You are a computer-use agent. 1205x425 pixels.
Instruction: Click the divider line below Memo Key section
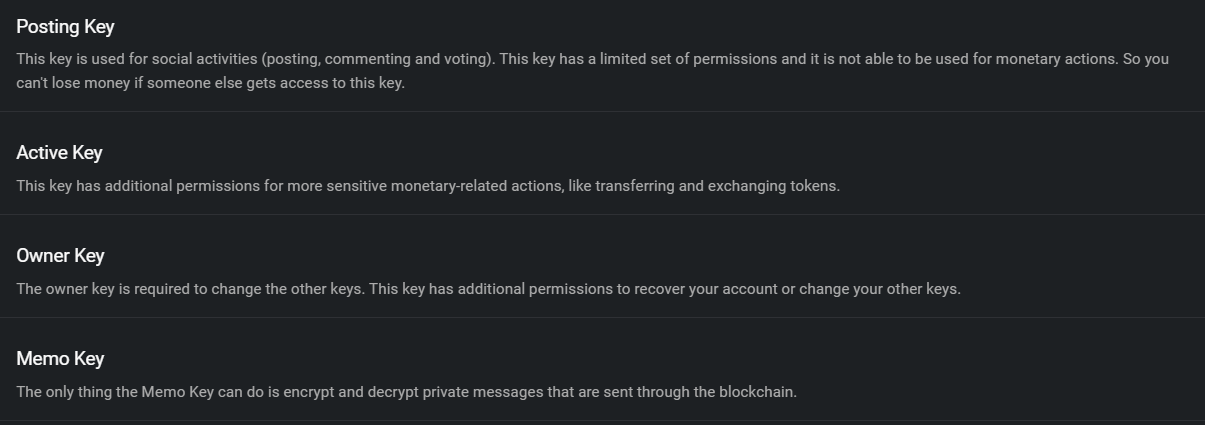602,420
